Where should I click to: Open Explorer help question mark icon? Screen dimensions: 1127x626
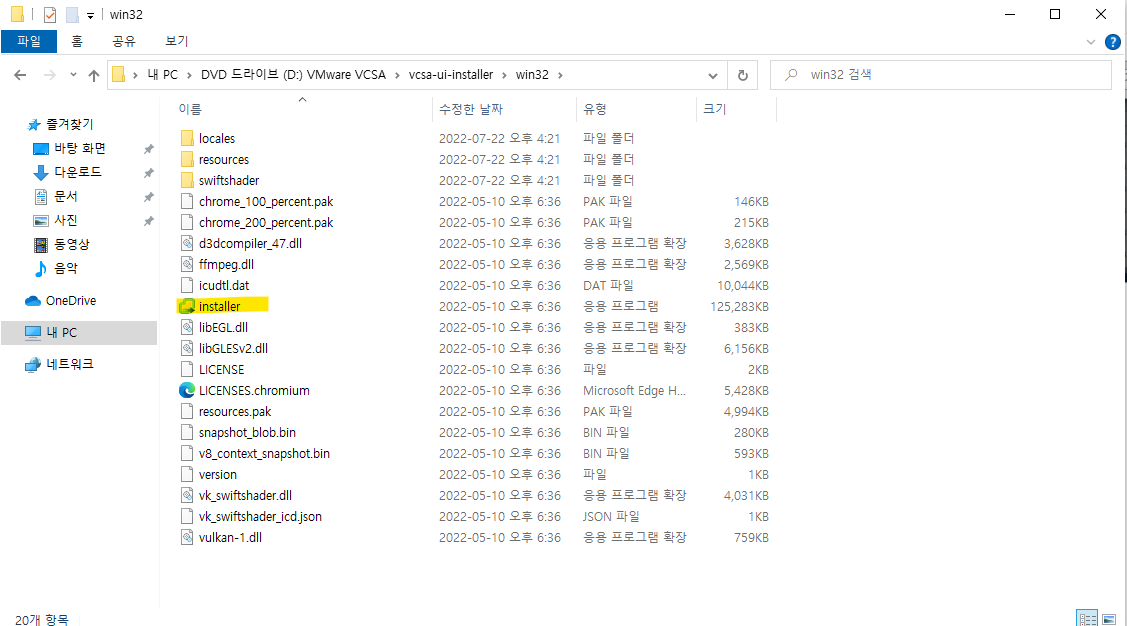(x=1113, y=42)
